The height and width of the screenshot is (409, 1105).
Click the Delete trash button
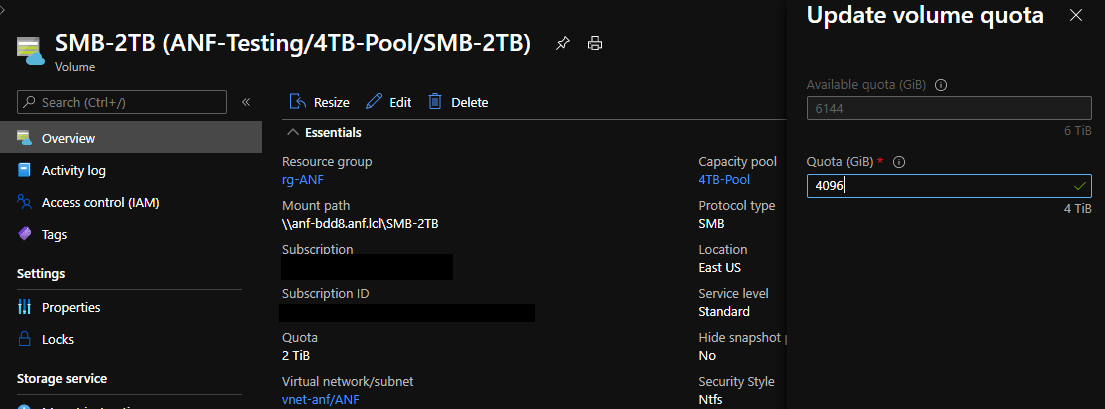click(458, 102)
